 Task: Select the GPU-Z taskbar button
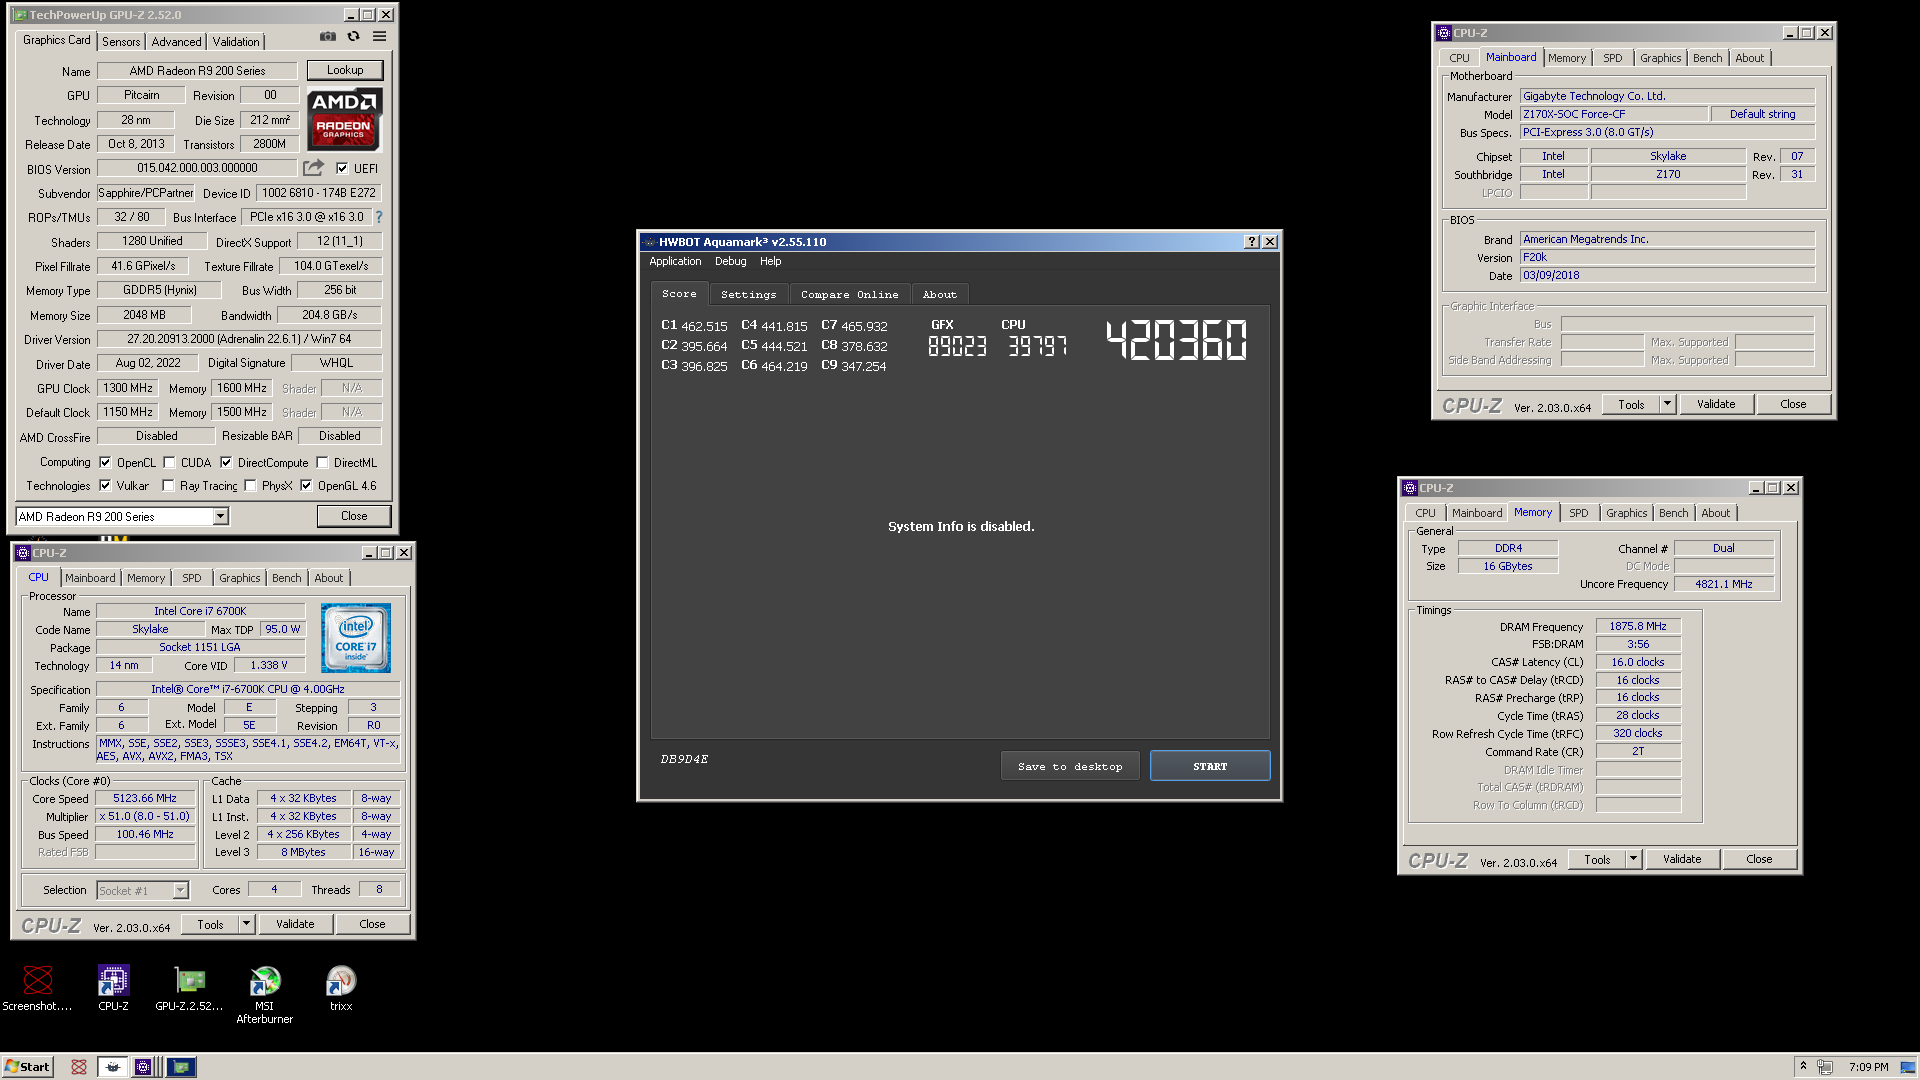click(181, 1067)
